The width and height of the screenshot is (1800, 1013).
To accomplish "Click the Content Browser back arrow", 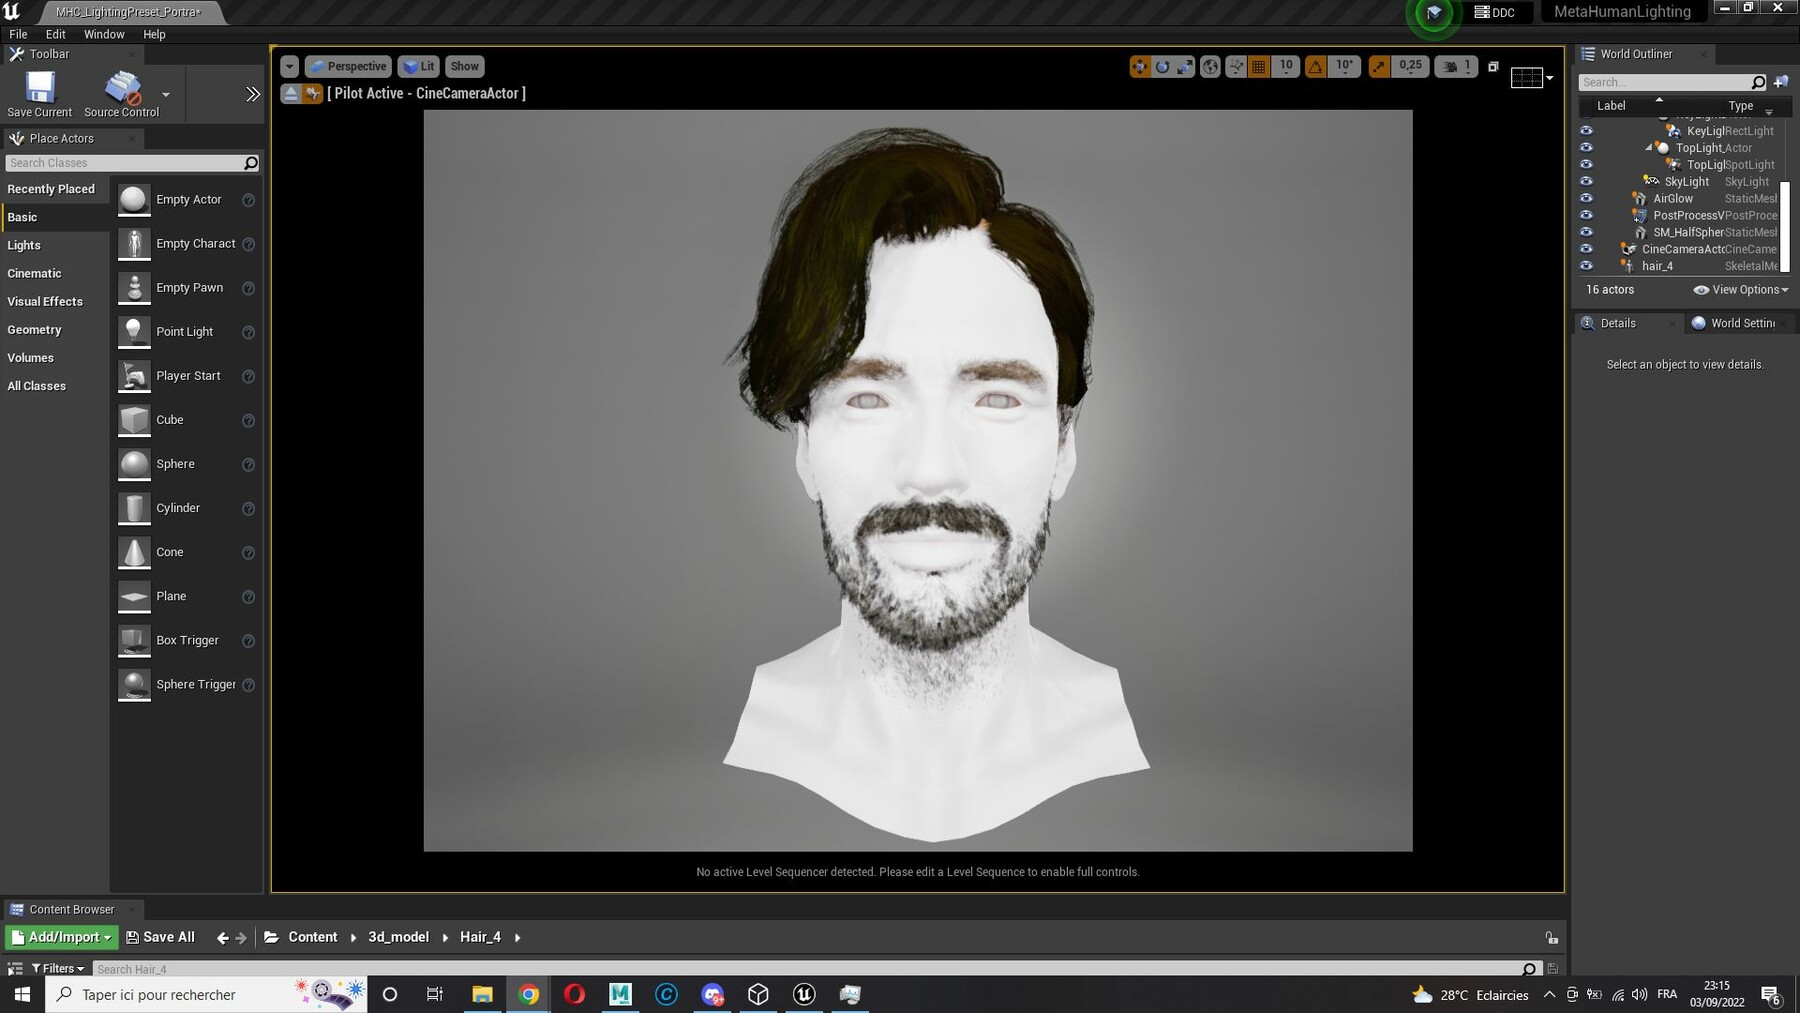I will pos(222,938).
